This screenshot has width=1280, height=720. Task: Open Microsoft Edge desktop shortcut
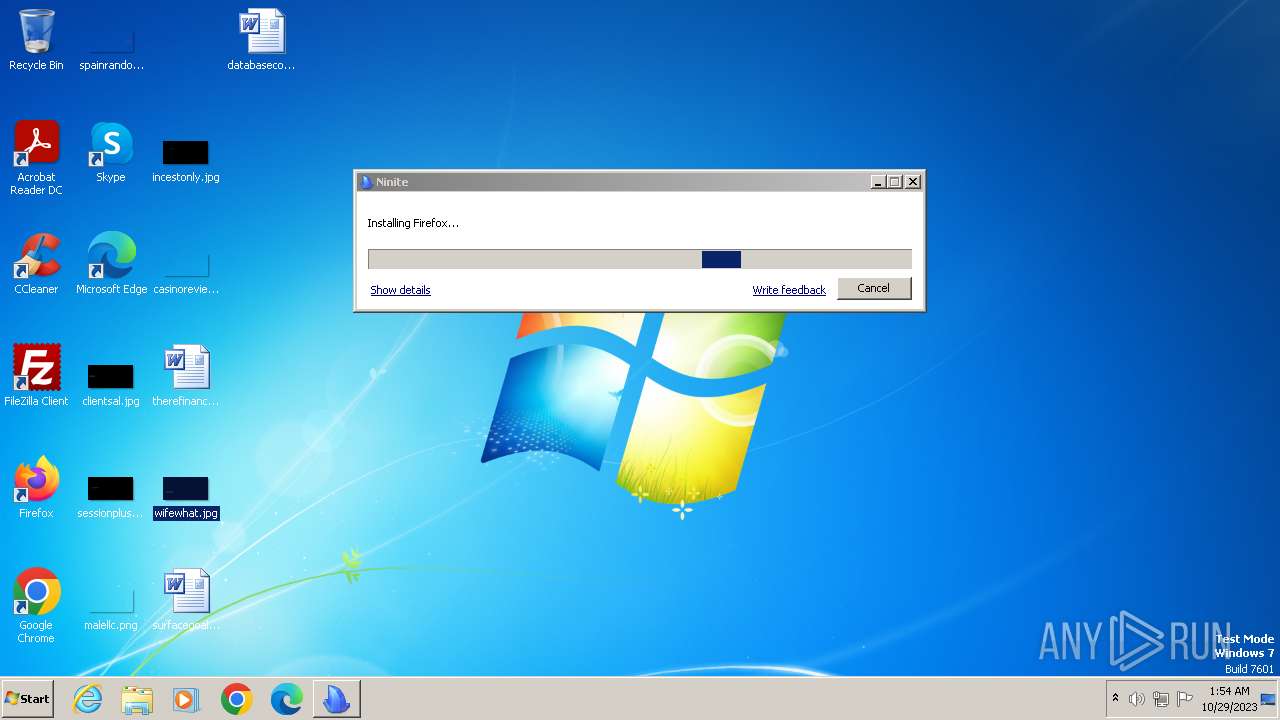[x=111, y=264]
